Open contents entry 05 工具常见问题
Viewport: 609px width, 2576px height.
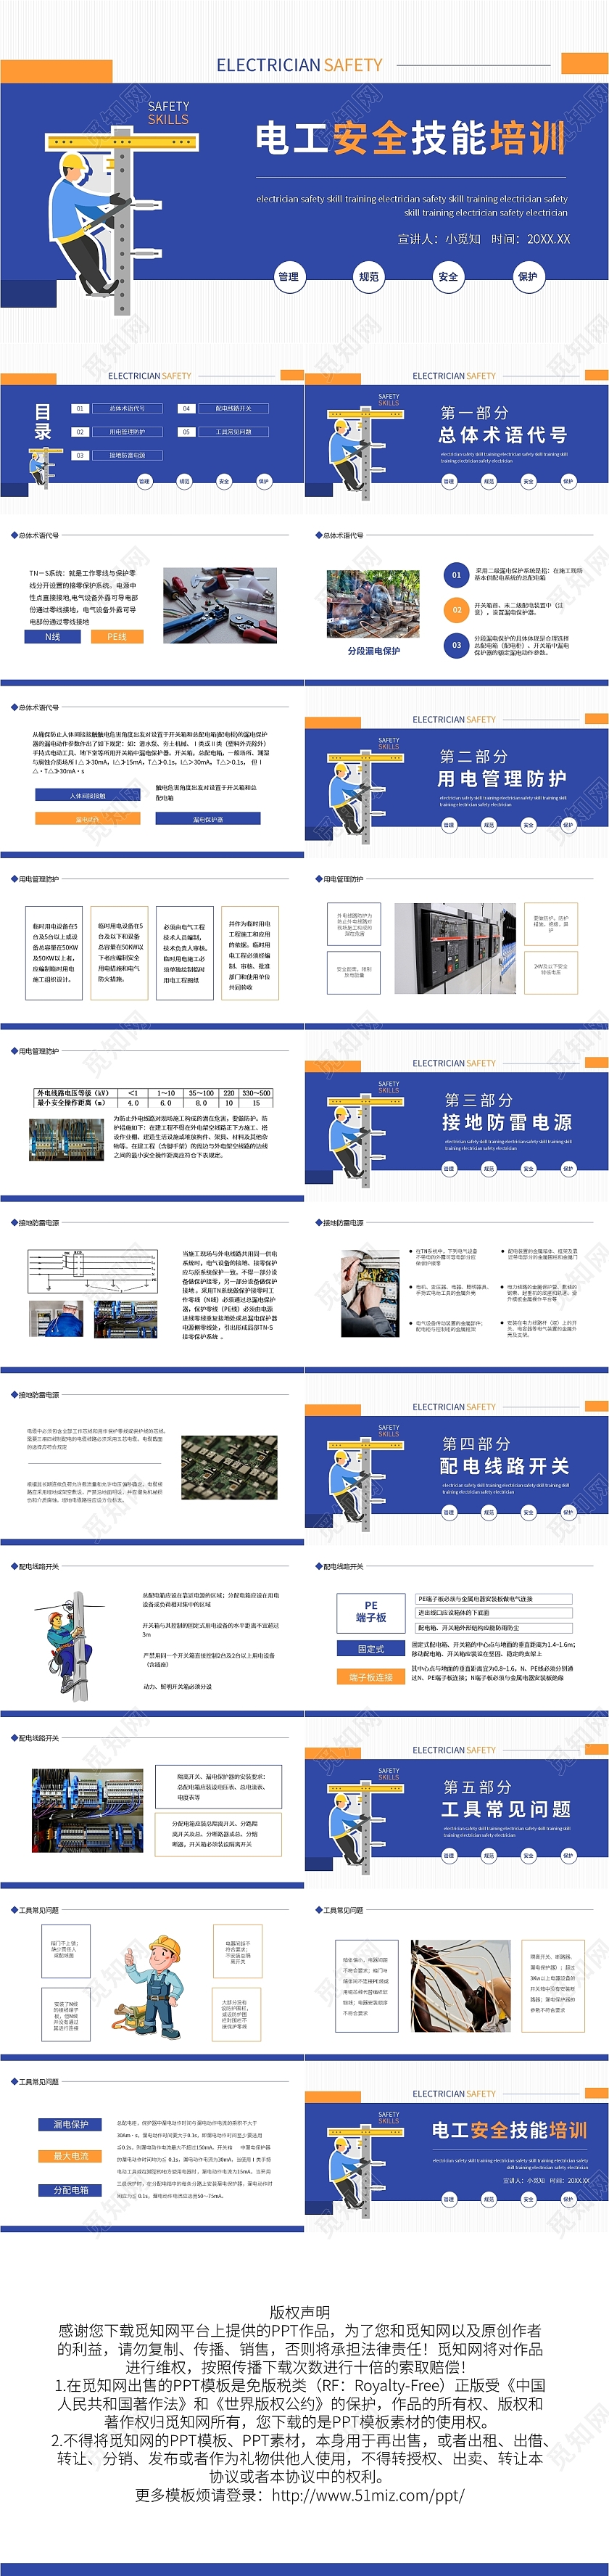tap(224, 432)
